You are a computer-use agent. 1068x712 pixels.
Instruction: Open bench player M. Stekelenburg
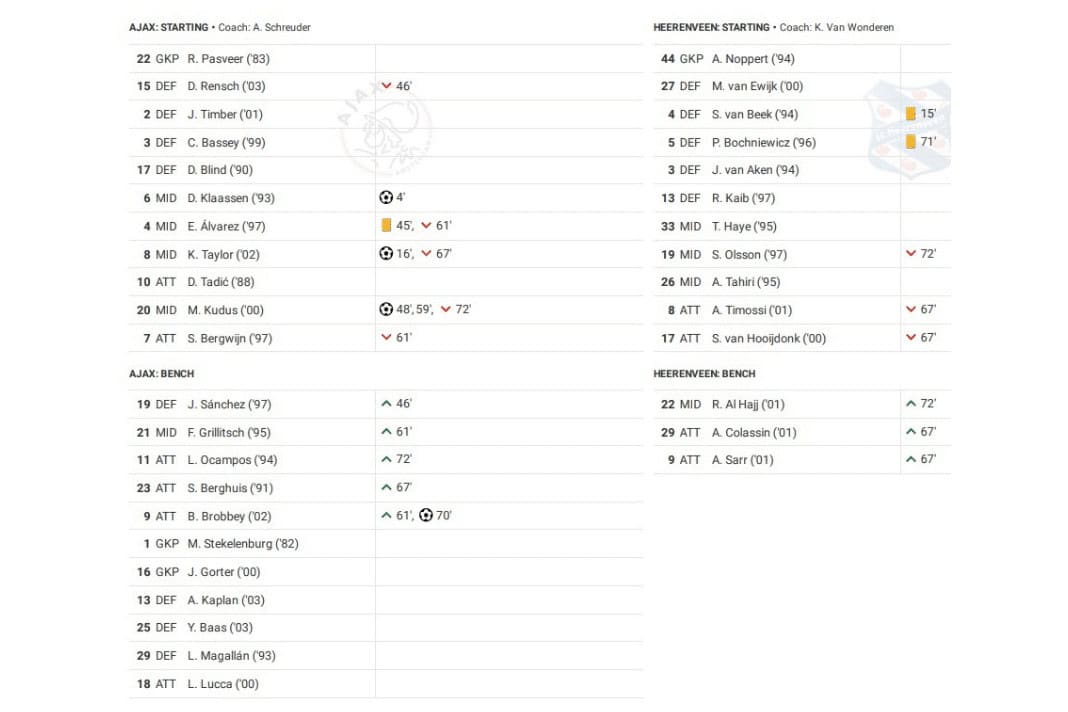[243, 544]
